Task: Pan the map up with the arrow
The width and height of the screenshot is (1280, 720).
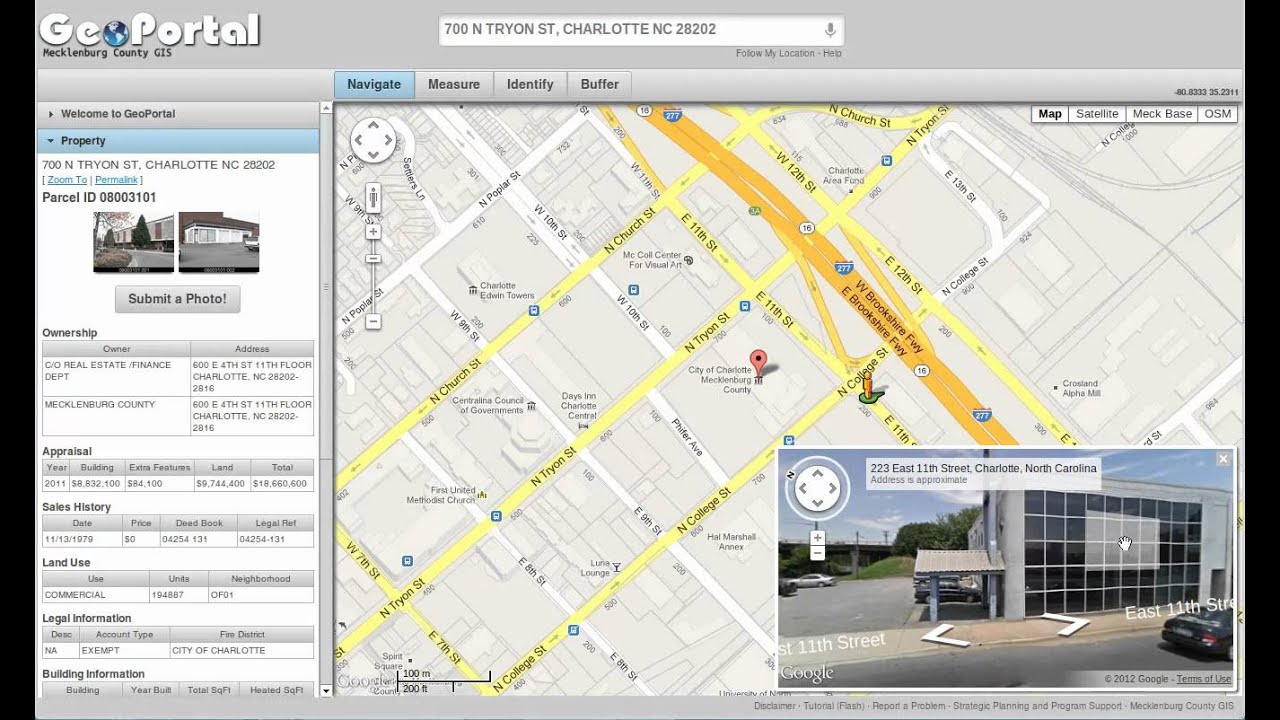Action: 373,127
